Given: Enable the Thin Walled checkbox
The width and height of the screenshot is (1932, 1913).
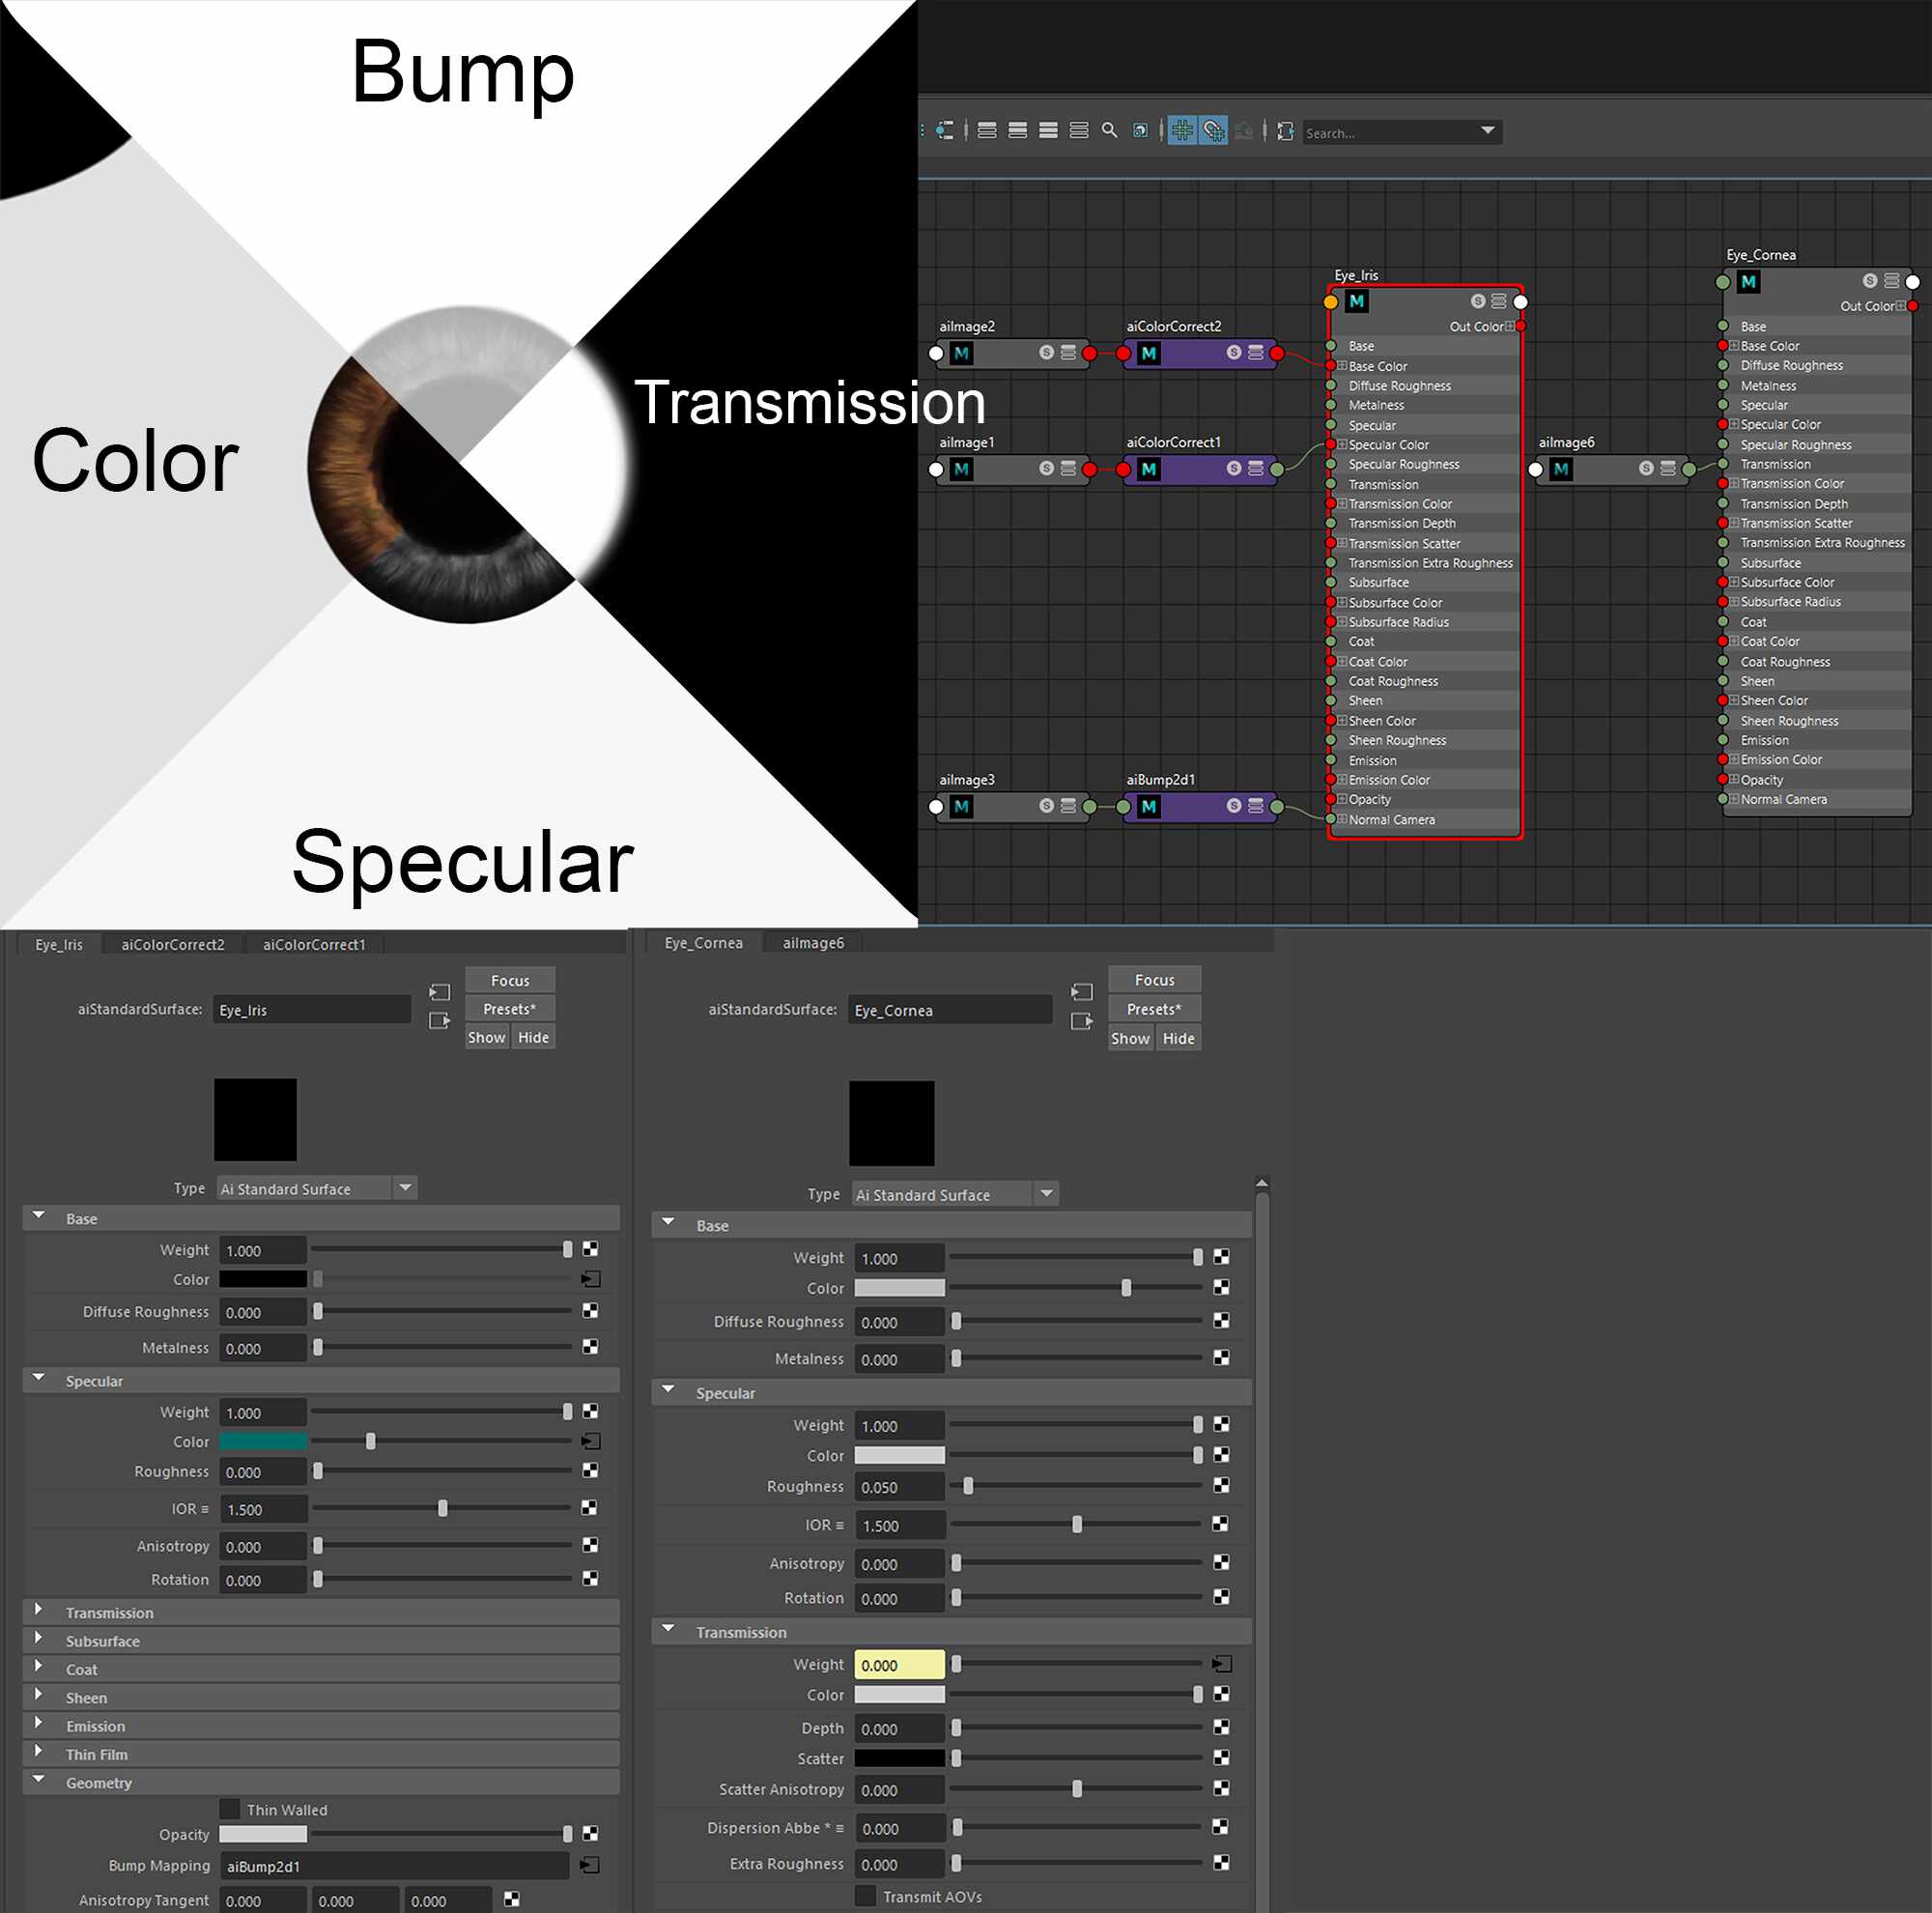Looking at the screenshot, I should pos(230,1809).
